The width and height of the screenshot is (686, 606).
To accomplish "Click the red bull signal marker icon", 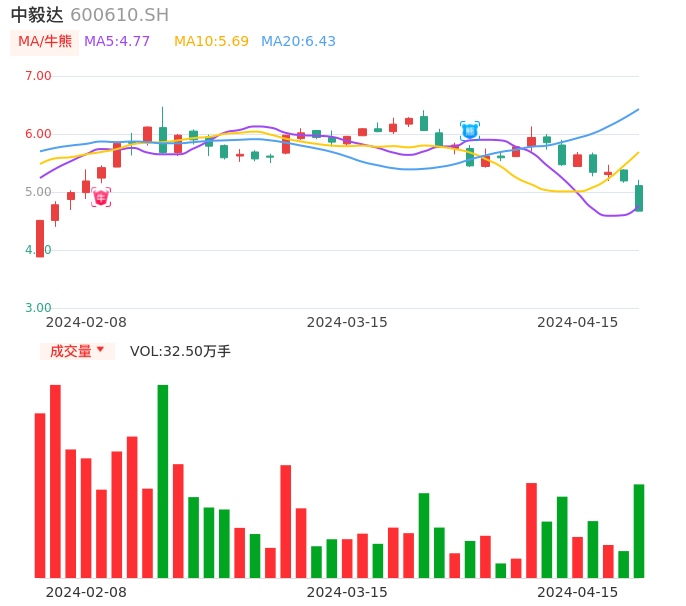I will [101, 197].
